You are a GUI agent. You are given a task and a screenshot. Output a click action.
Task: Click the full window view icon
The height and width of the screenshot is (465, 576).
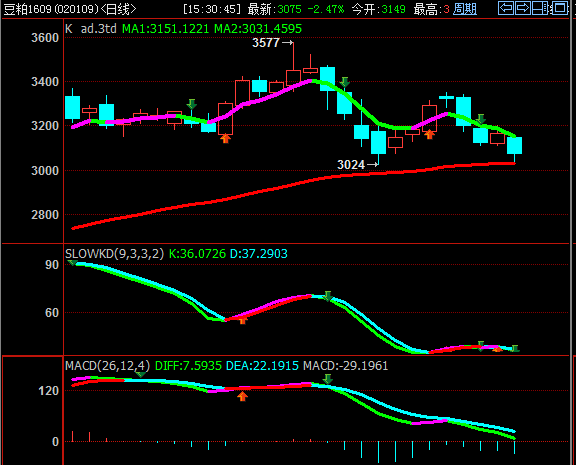point(560,8)
